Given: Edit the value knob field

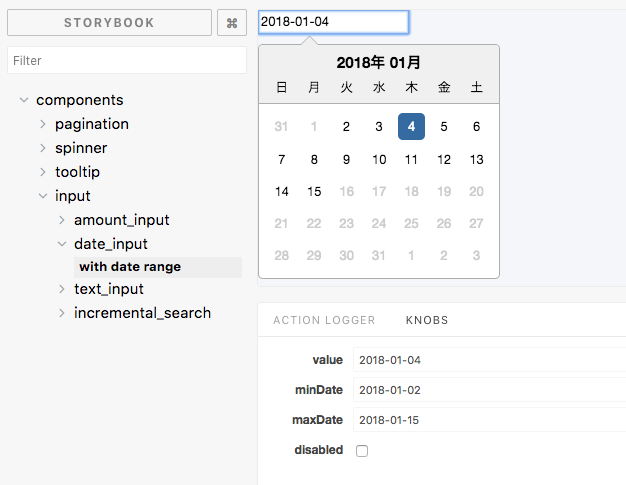Looking at the screenshot, I should pos(489,360).
